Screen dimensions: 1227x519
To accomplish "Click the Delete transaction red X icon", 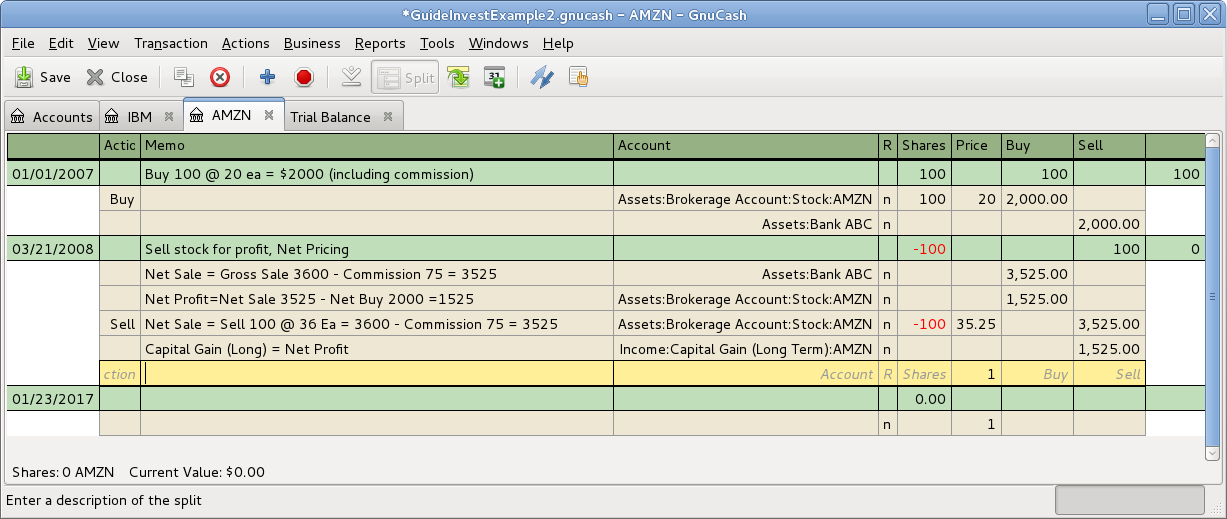I will click(219, 77).
